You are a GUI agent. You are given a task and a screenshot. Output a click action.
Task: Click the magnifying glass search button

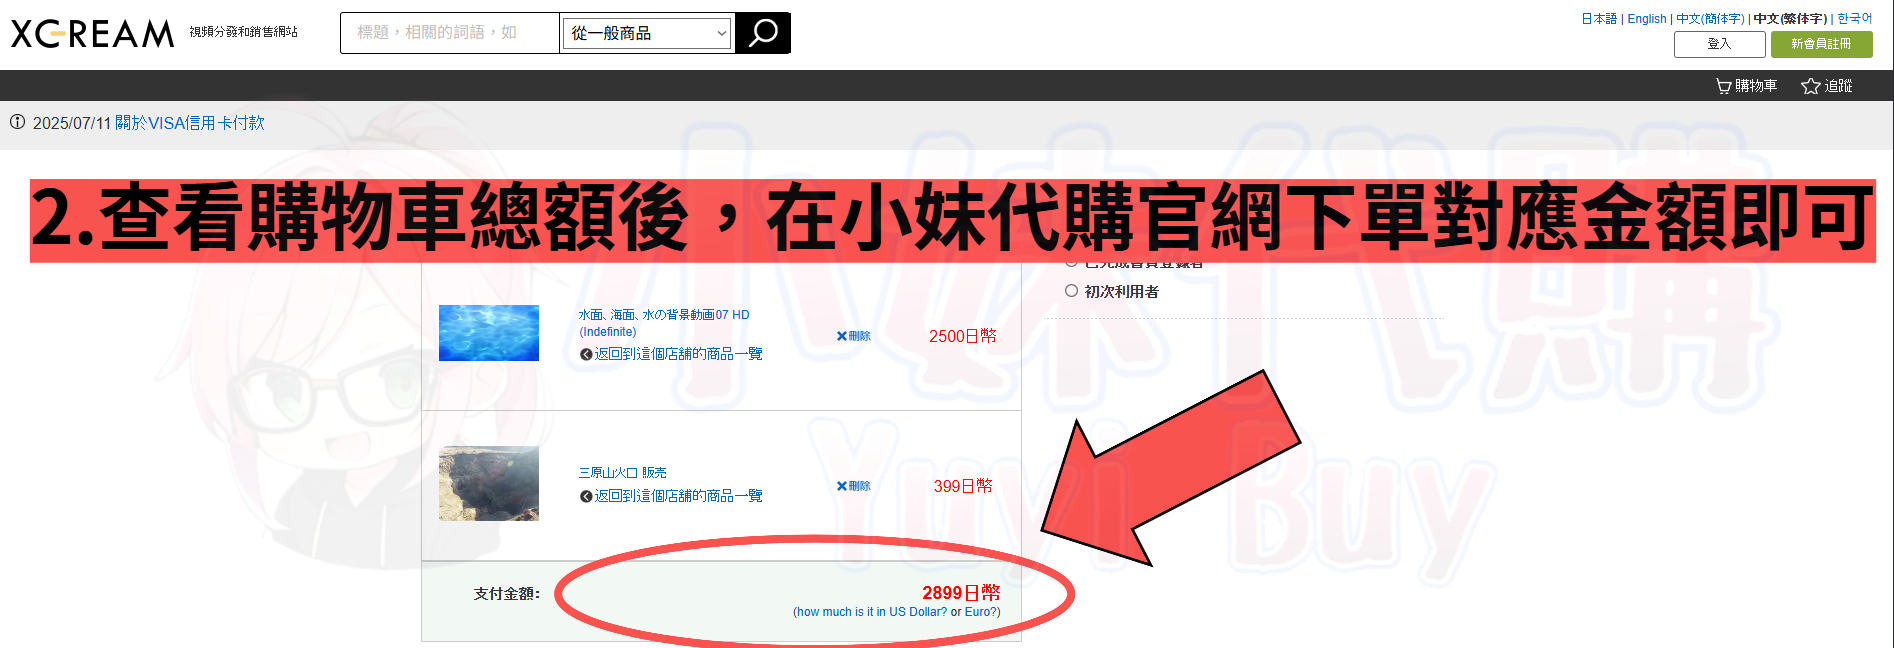coord(762,33)
